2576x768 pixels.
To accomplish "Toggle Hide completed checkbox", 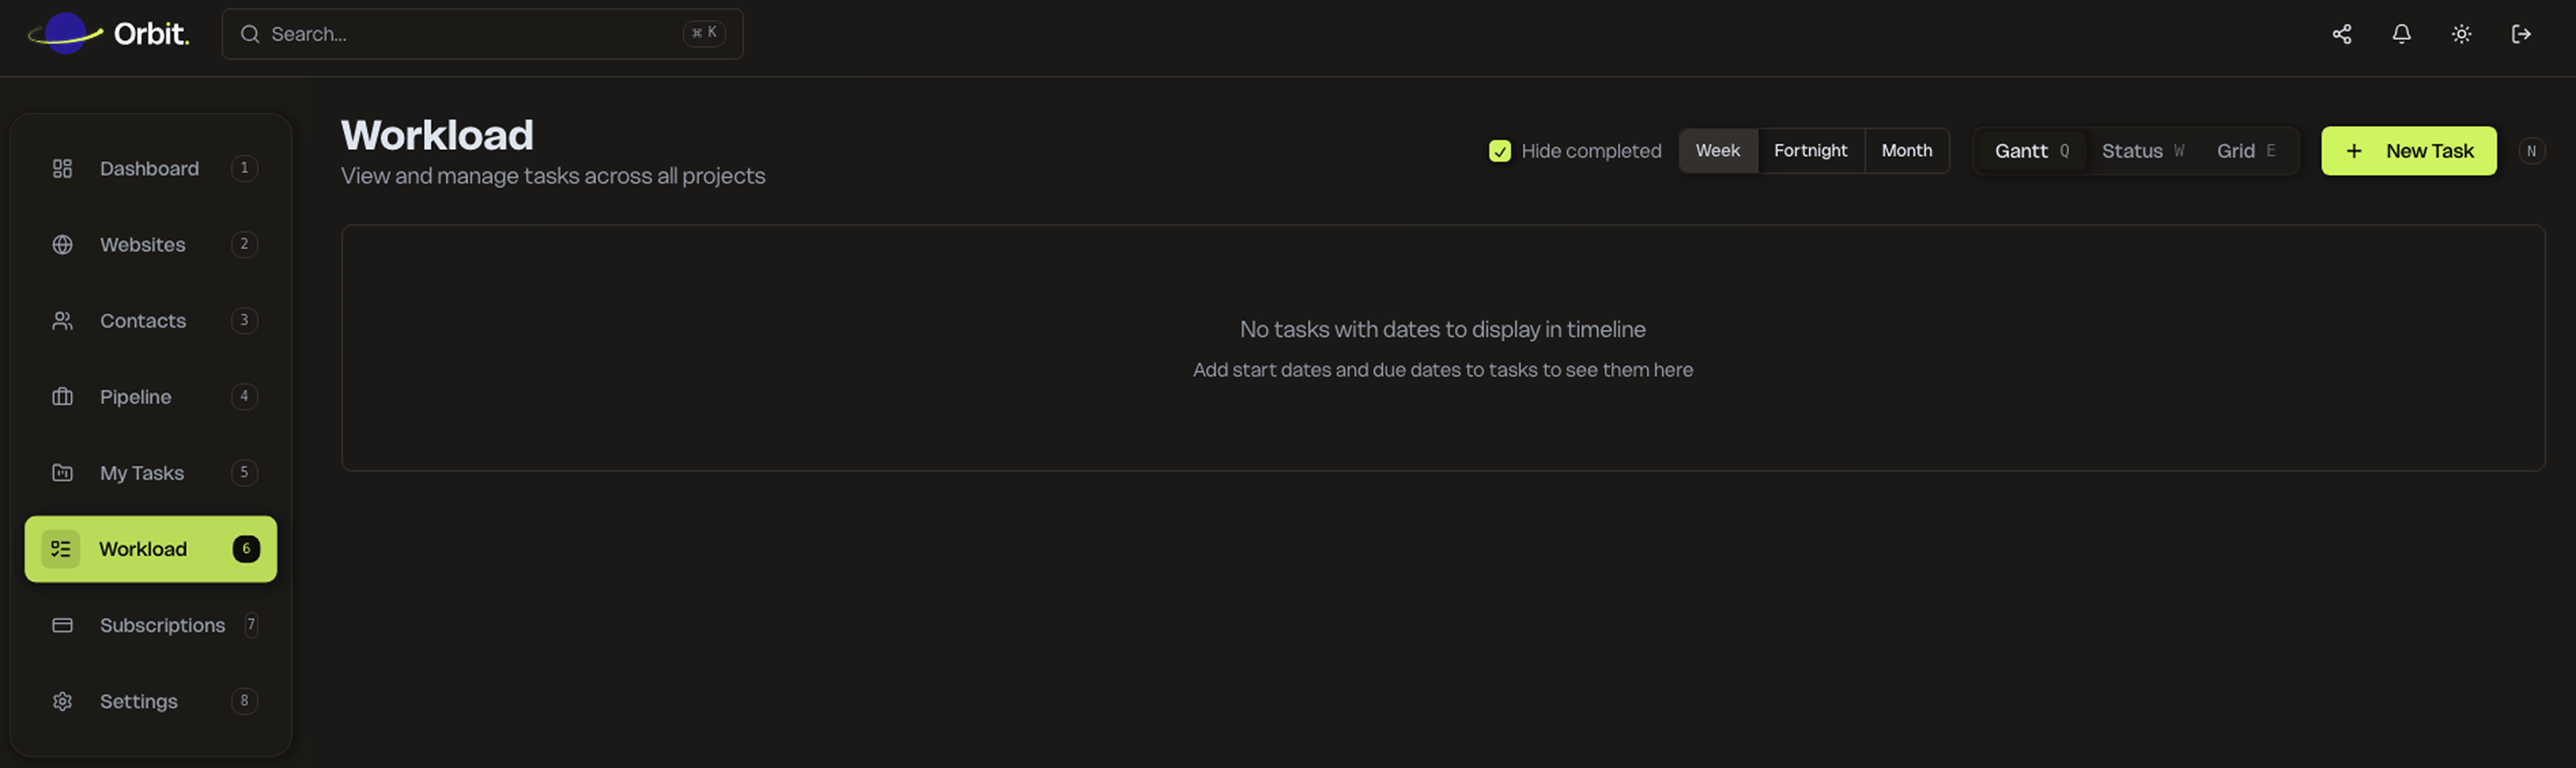I will [x=1499, y=150].
